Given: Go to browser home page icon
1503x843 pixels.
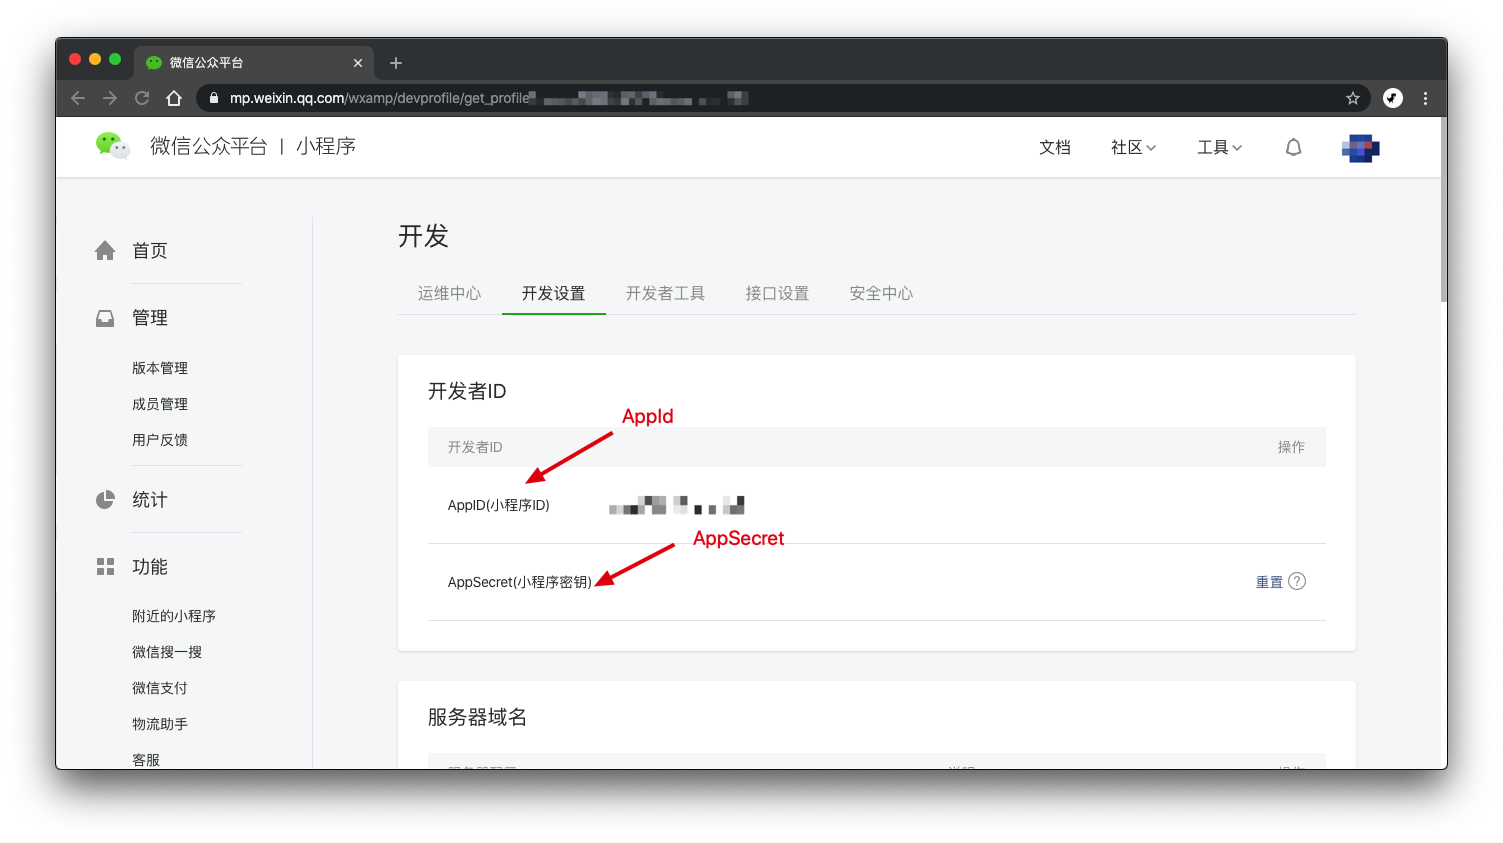Looking at the screenshot, I should (x=174, y=98).
